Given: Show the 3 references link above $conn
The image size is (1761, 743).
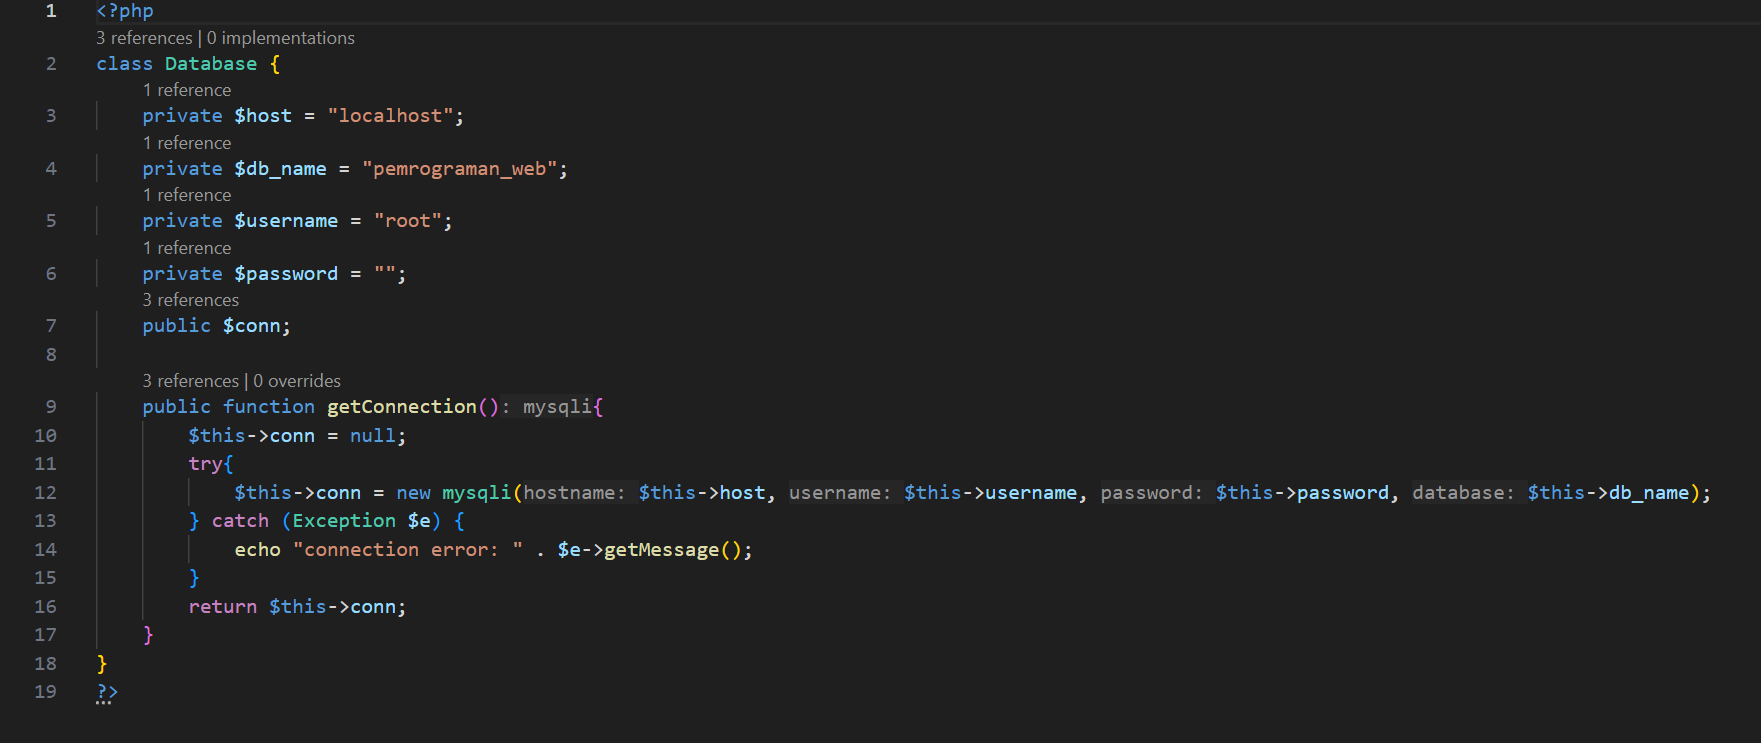Looking at the screenshot, I should point(190,300).
